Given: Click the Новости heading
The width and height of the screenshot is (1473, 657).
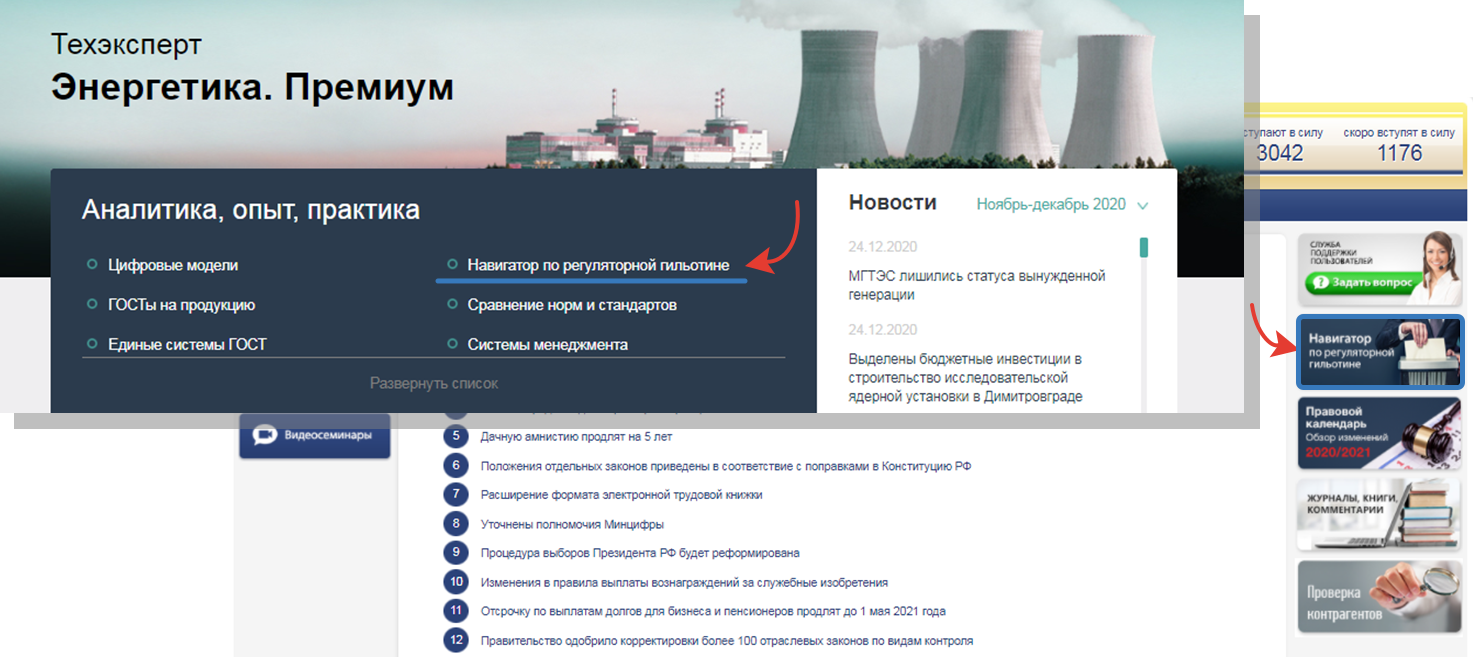Looking at the screenshot, I should coord(892,203).
